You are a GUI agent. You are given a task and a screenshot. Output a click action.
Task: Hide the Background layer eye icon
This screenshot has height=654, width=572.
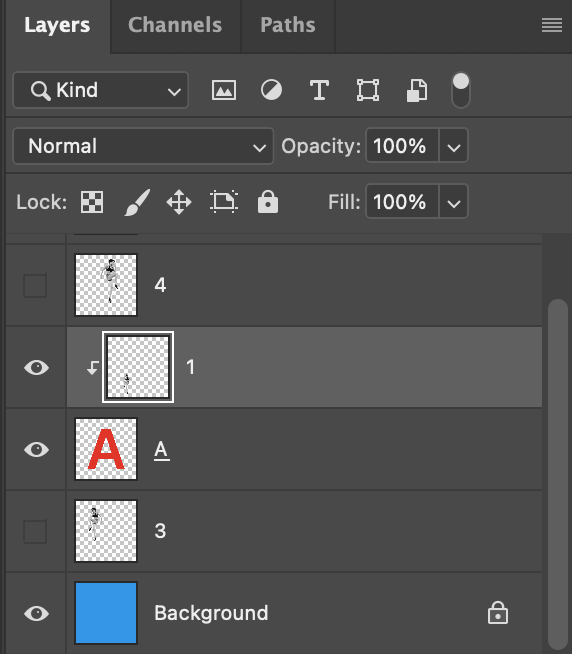click(36, 614)
